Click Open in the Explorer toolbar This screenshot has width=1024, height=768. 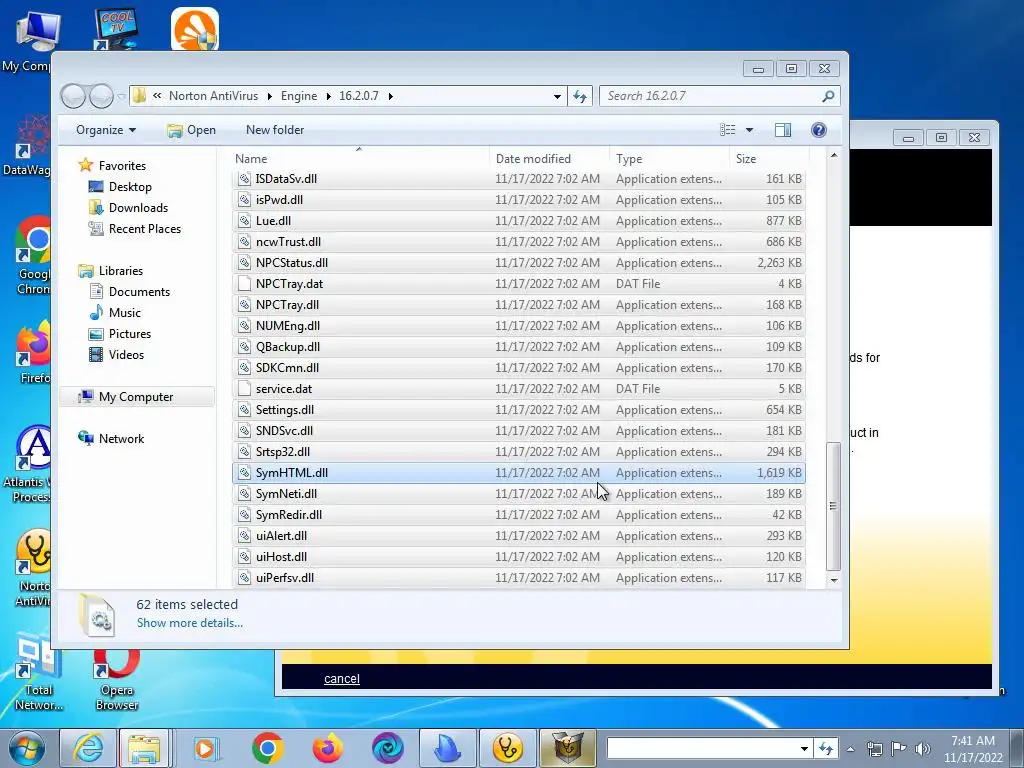[x=191, y=130]
